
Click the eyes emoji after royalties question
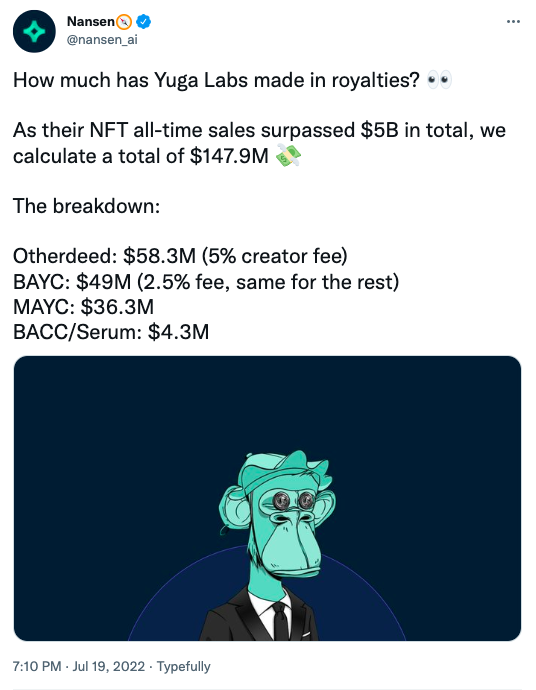point(440,80)
